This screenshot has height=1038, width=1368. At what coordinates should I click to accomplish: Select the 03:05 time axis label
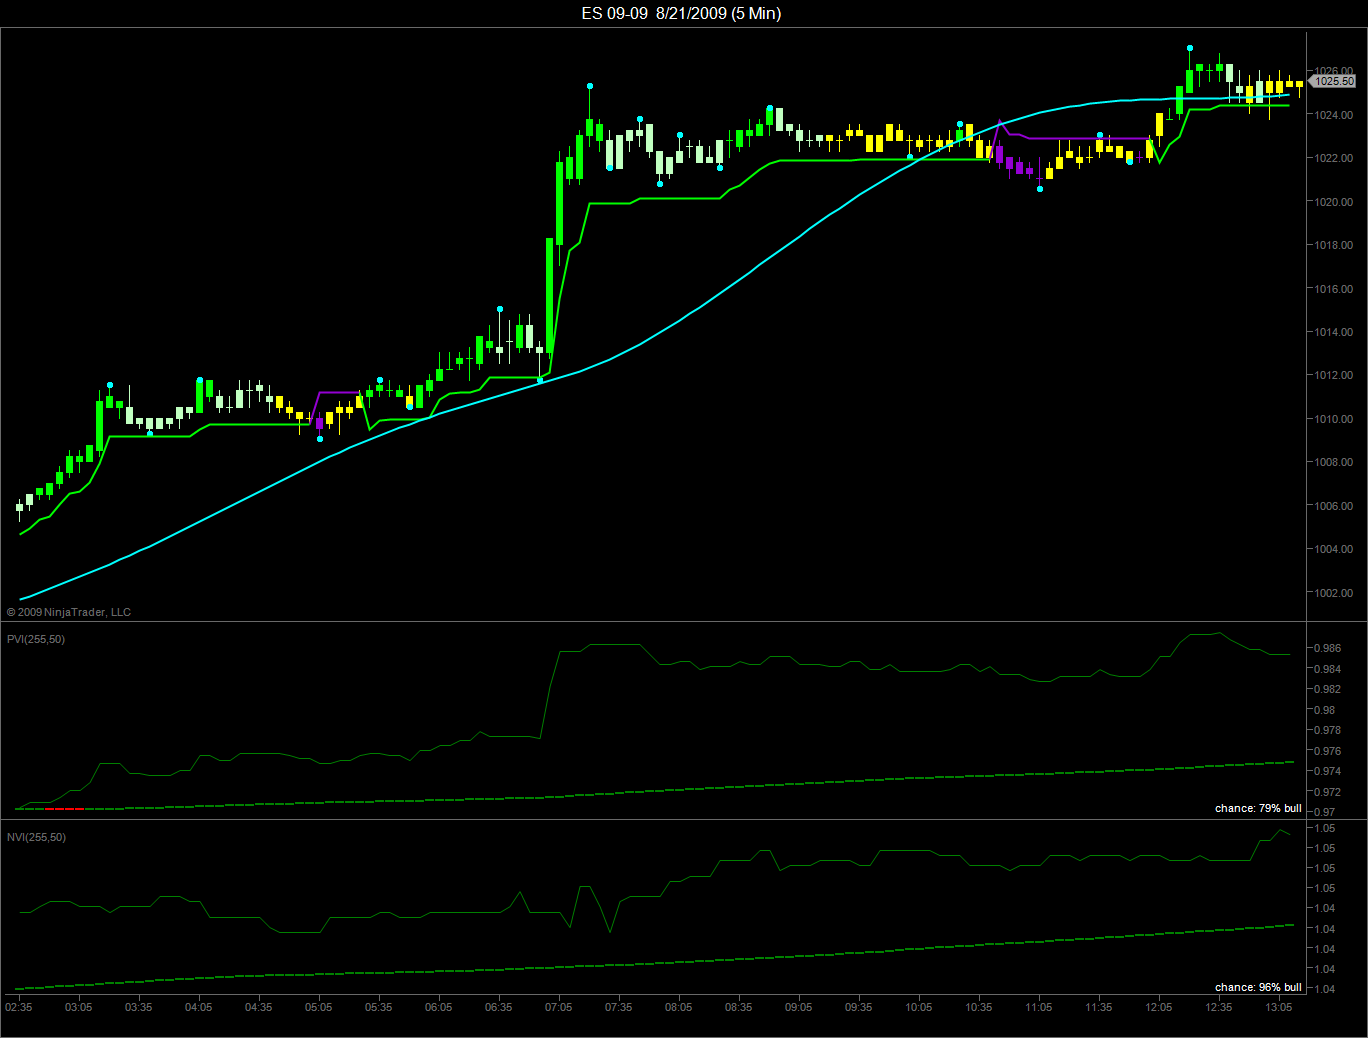pyautogui.click(x=79, y=1007)
